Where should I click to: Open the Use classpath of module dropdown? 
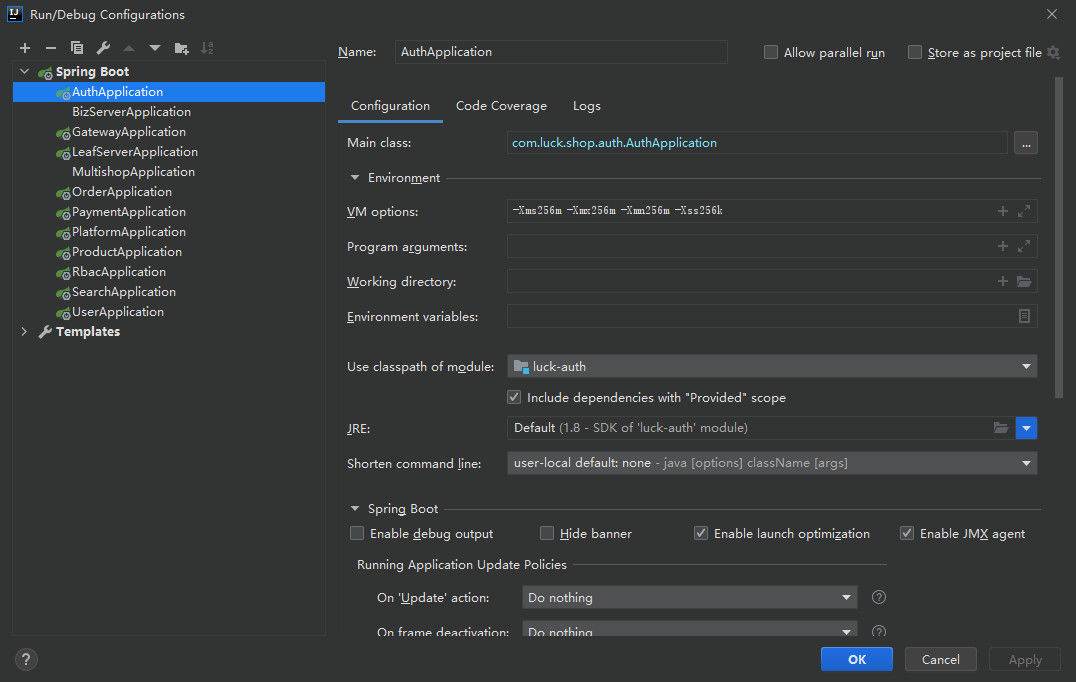coord(771,367)
